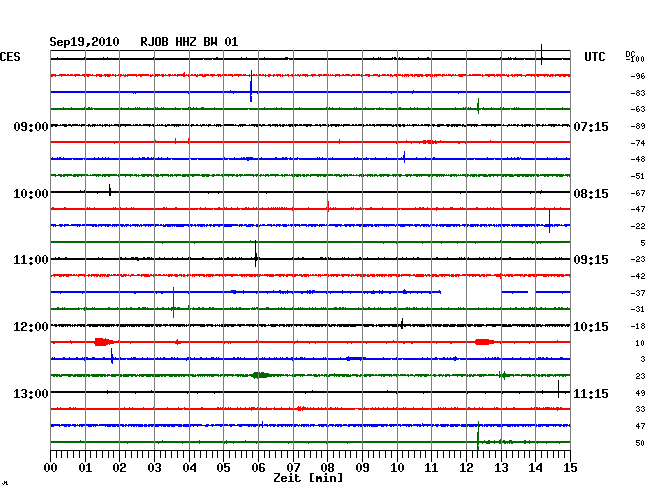Click the x-axis minute label "13"

(501, 468)
